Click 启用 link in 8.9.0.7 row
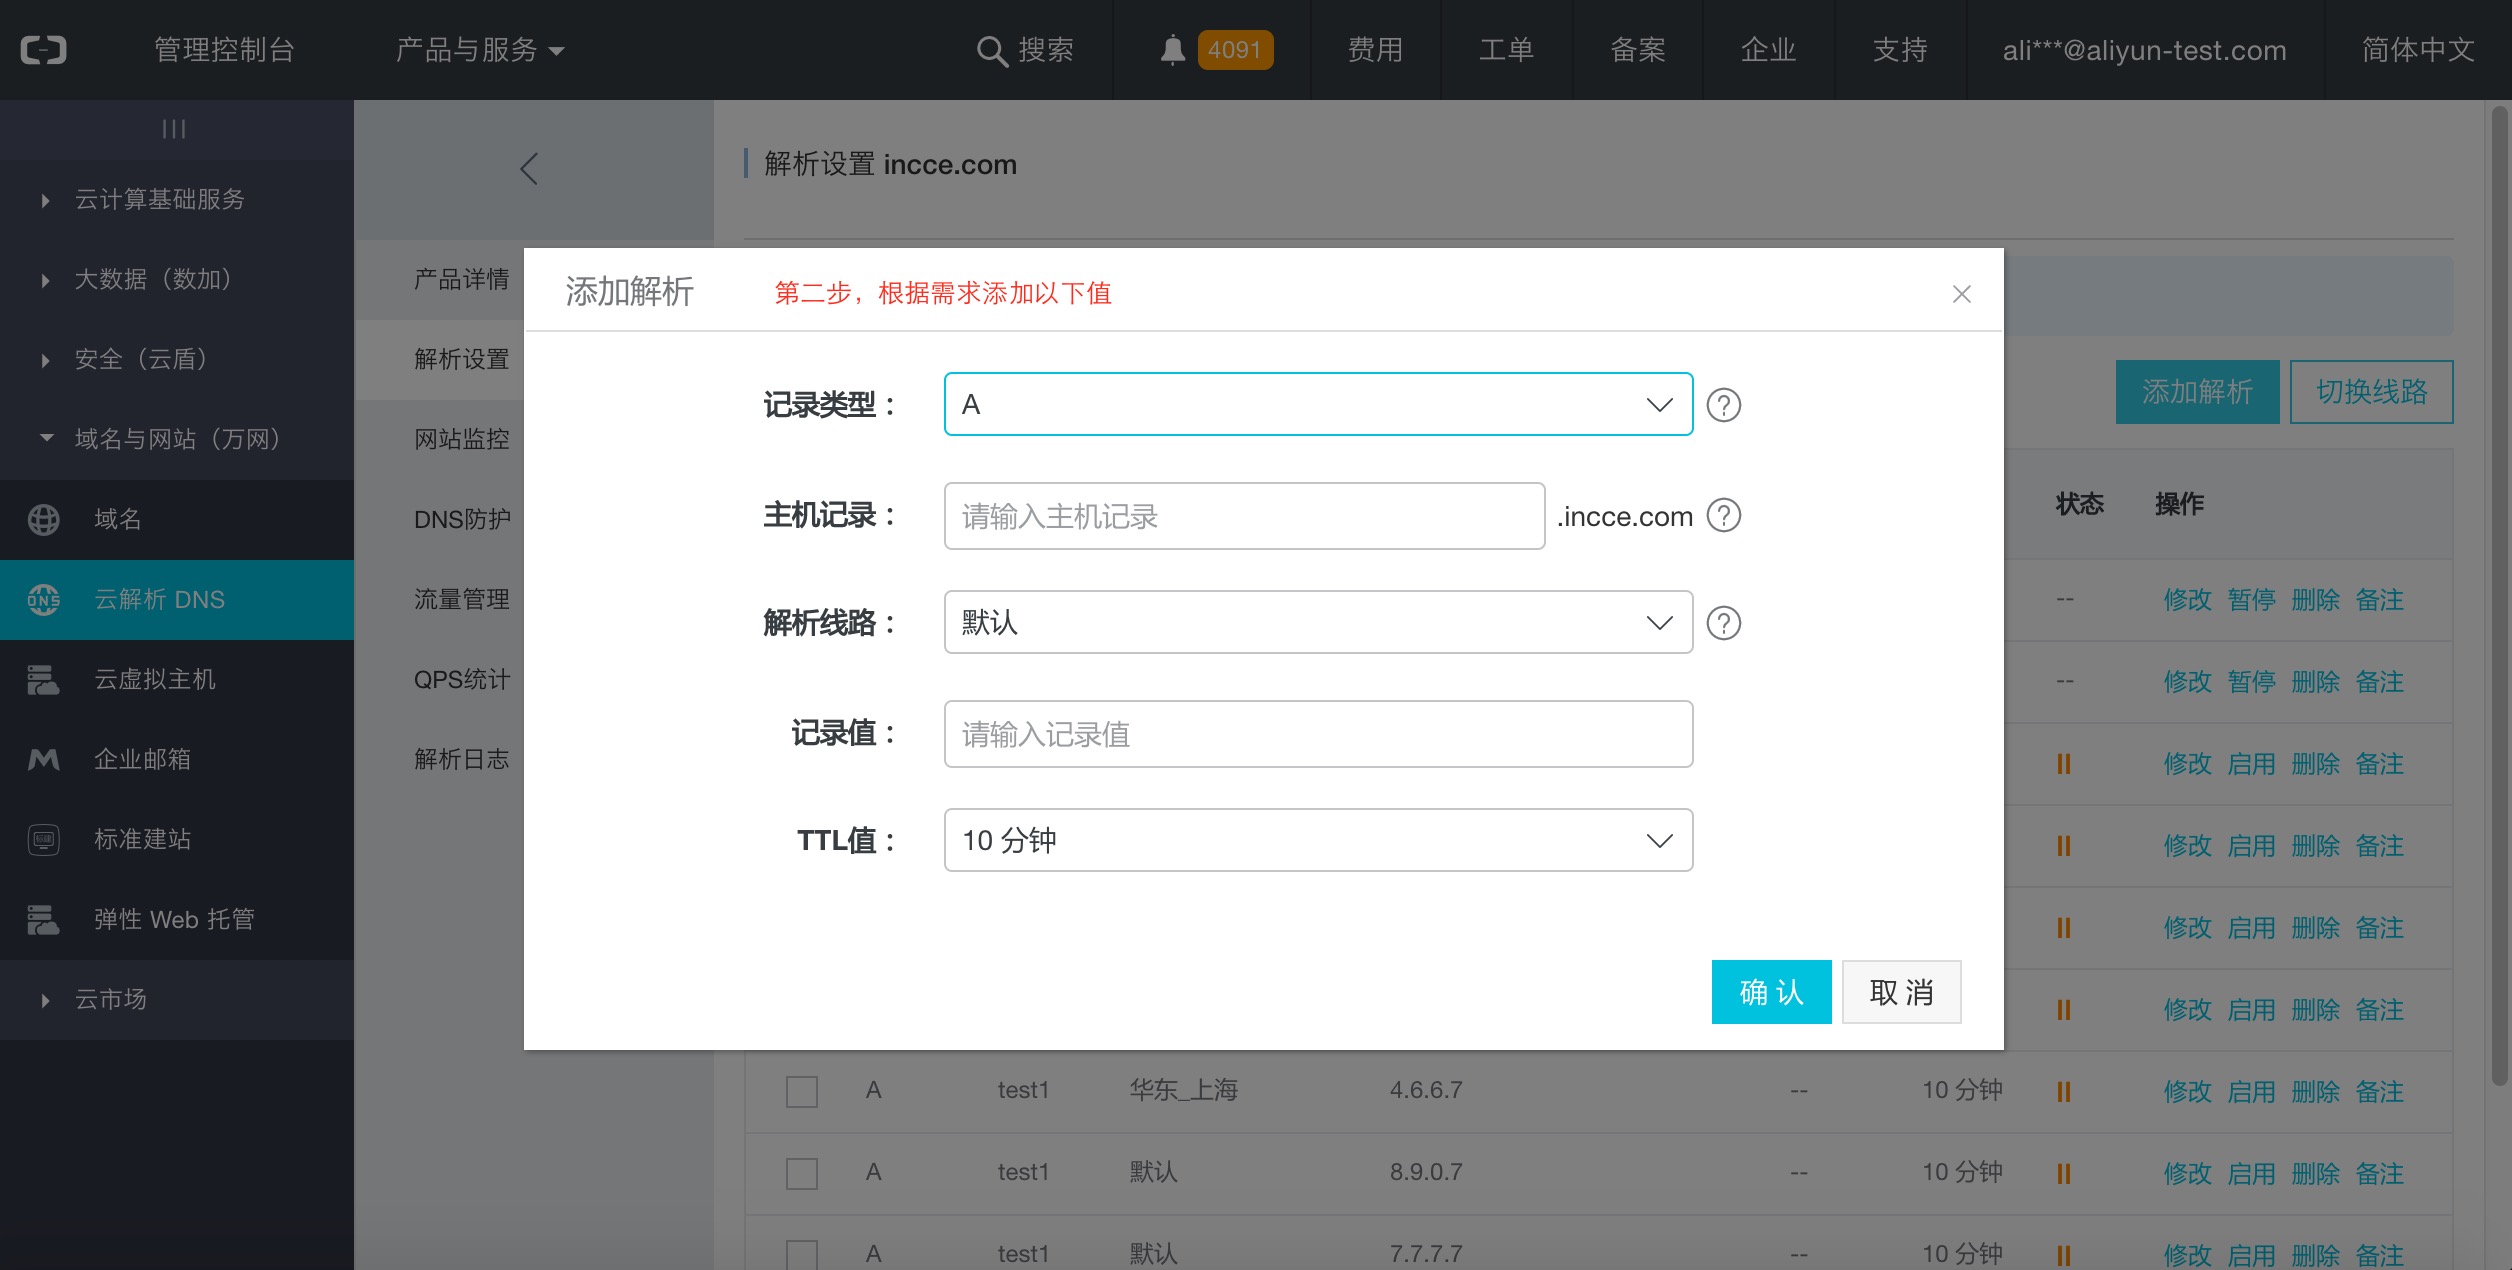This screenshot has width=2512, height=1270. [2251, 1173]
